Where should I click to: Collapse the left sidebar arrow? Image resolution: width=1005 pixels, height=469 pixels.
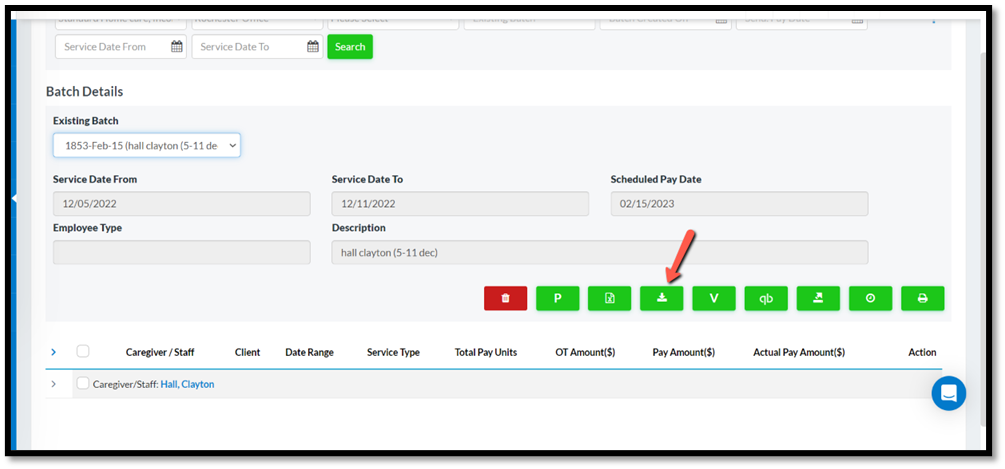(14, 199)
